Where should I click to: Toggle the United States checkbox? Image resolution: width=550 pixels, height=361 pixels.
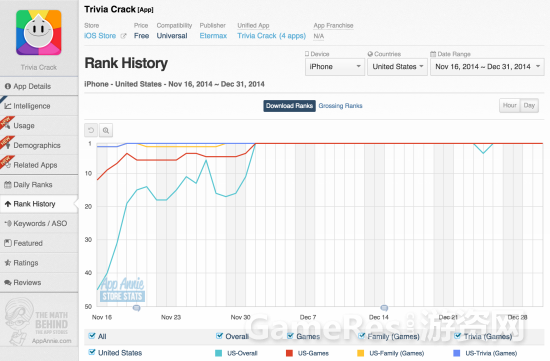coord(92,352)
